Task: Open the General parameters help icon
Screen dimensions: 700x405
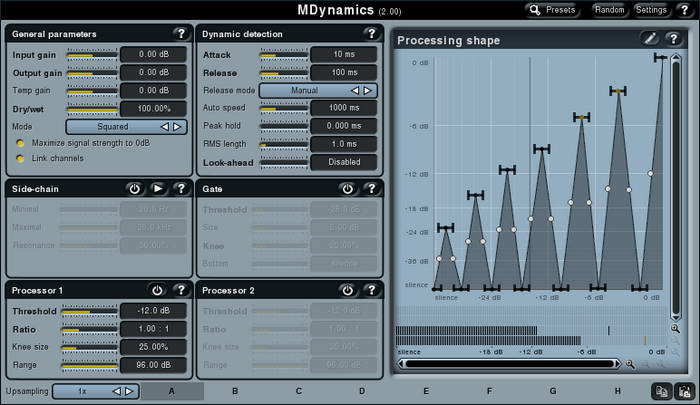Action: pos(181,33)
